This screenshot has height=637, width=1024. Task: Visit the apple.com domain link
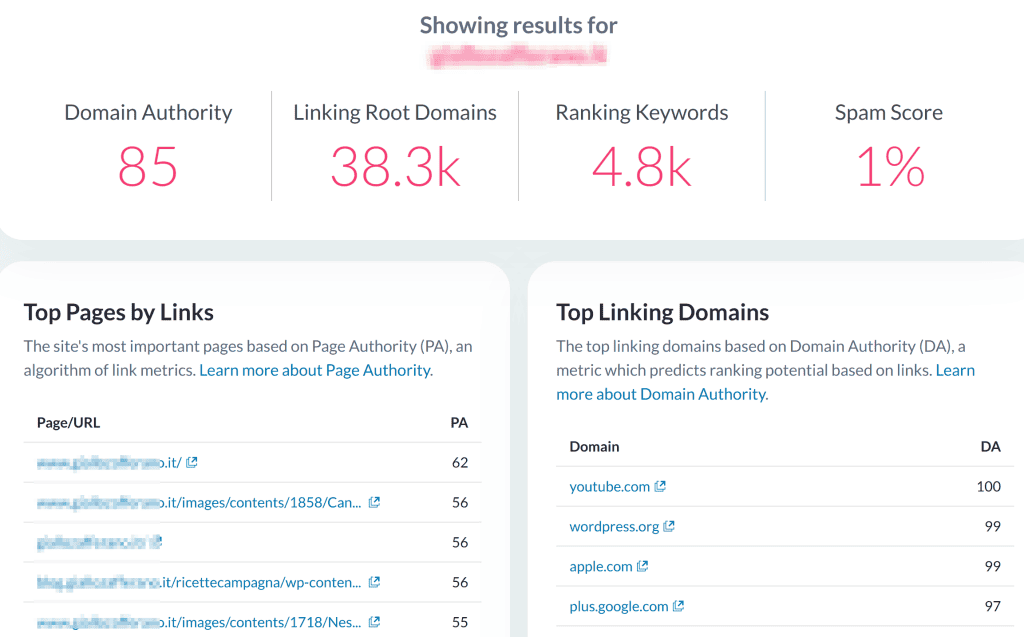point(601,566)
